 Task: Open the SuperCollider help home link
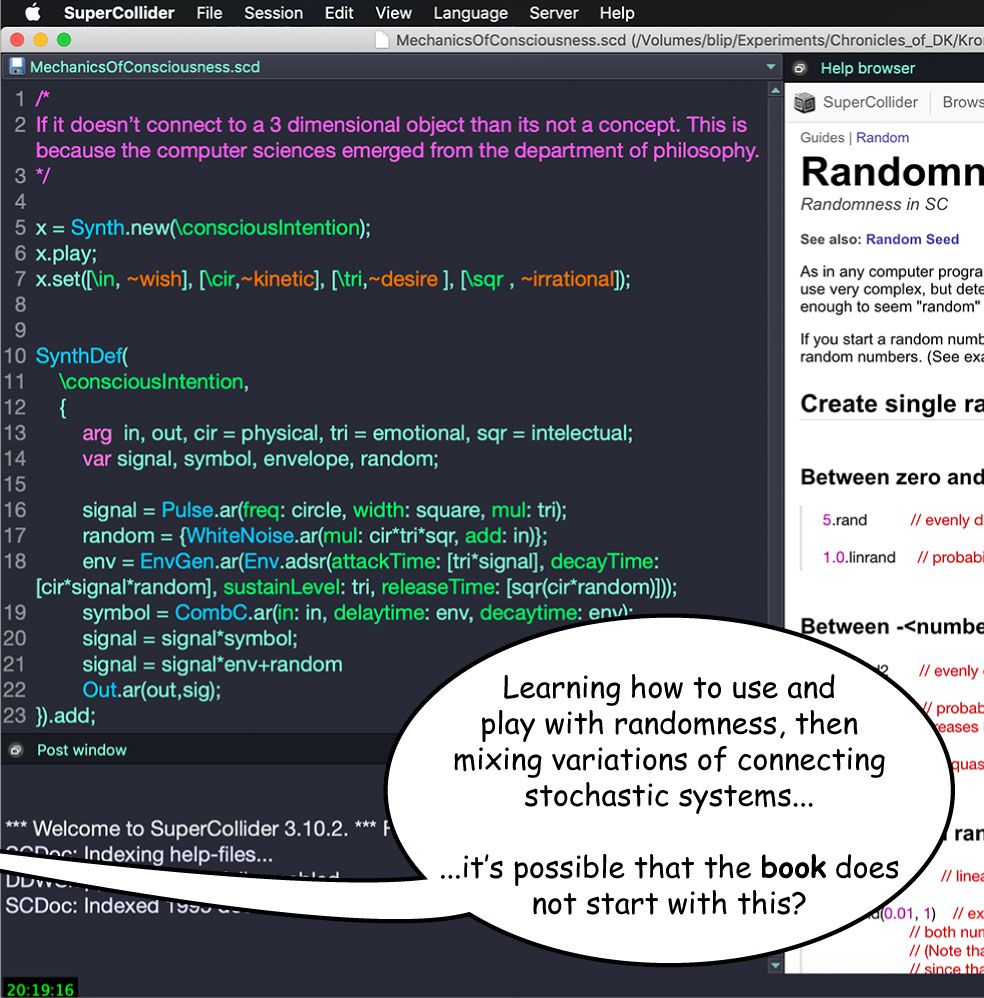point(870,102)
